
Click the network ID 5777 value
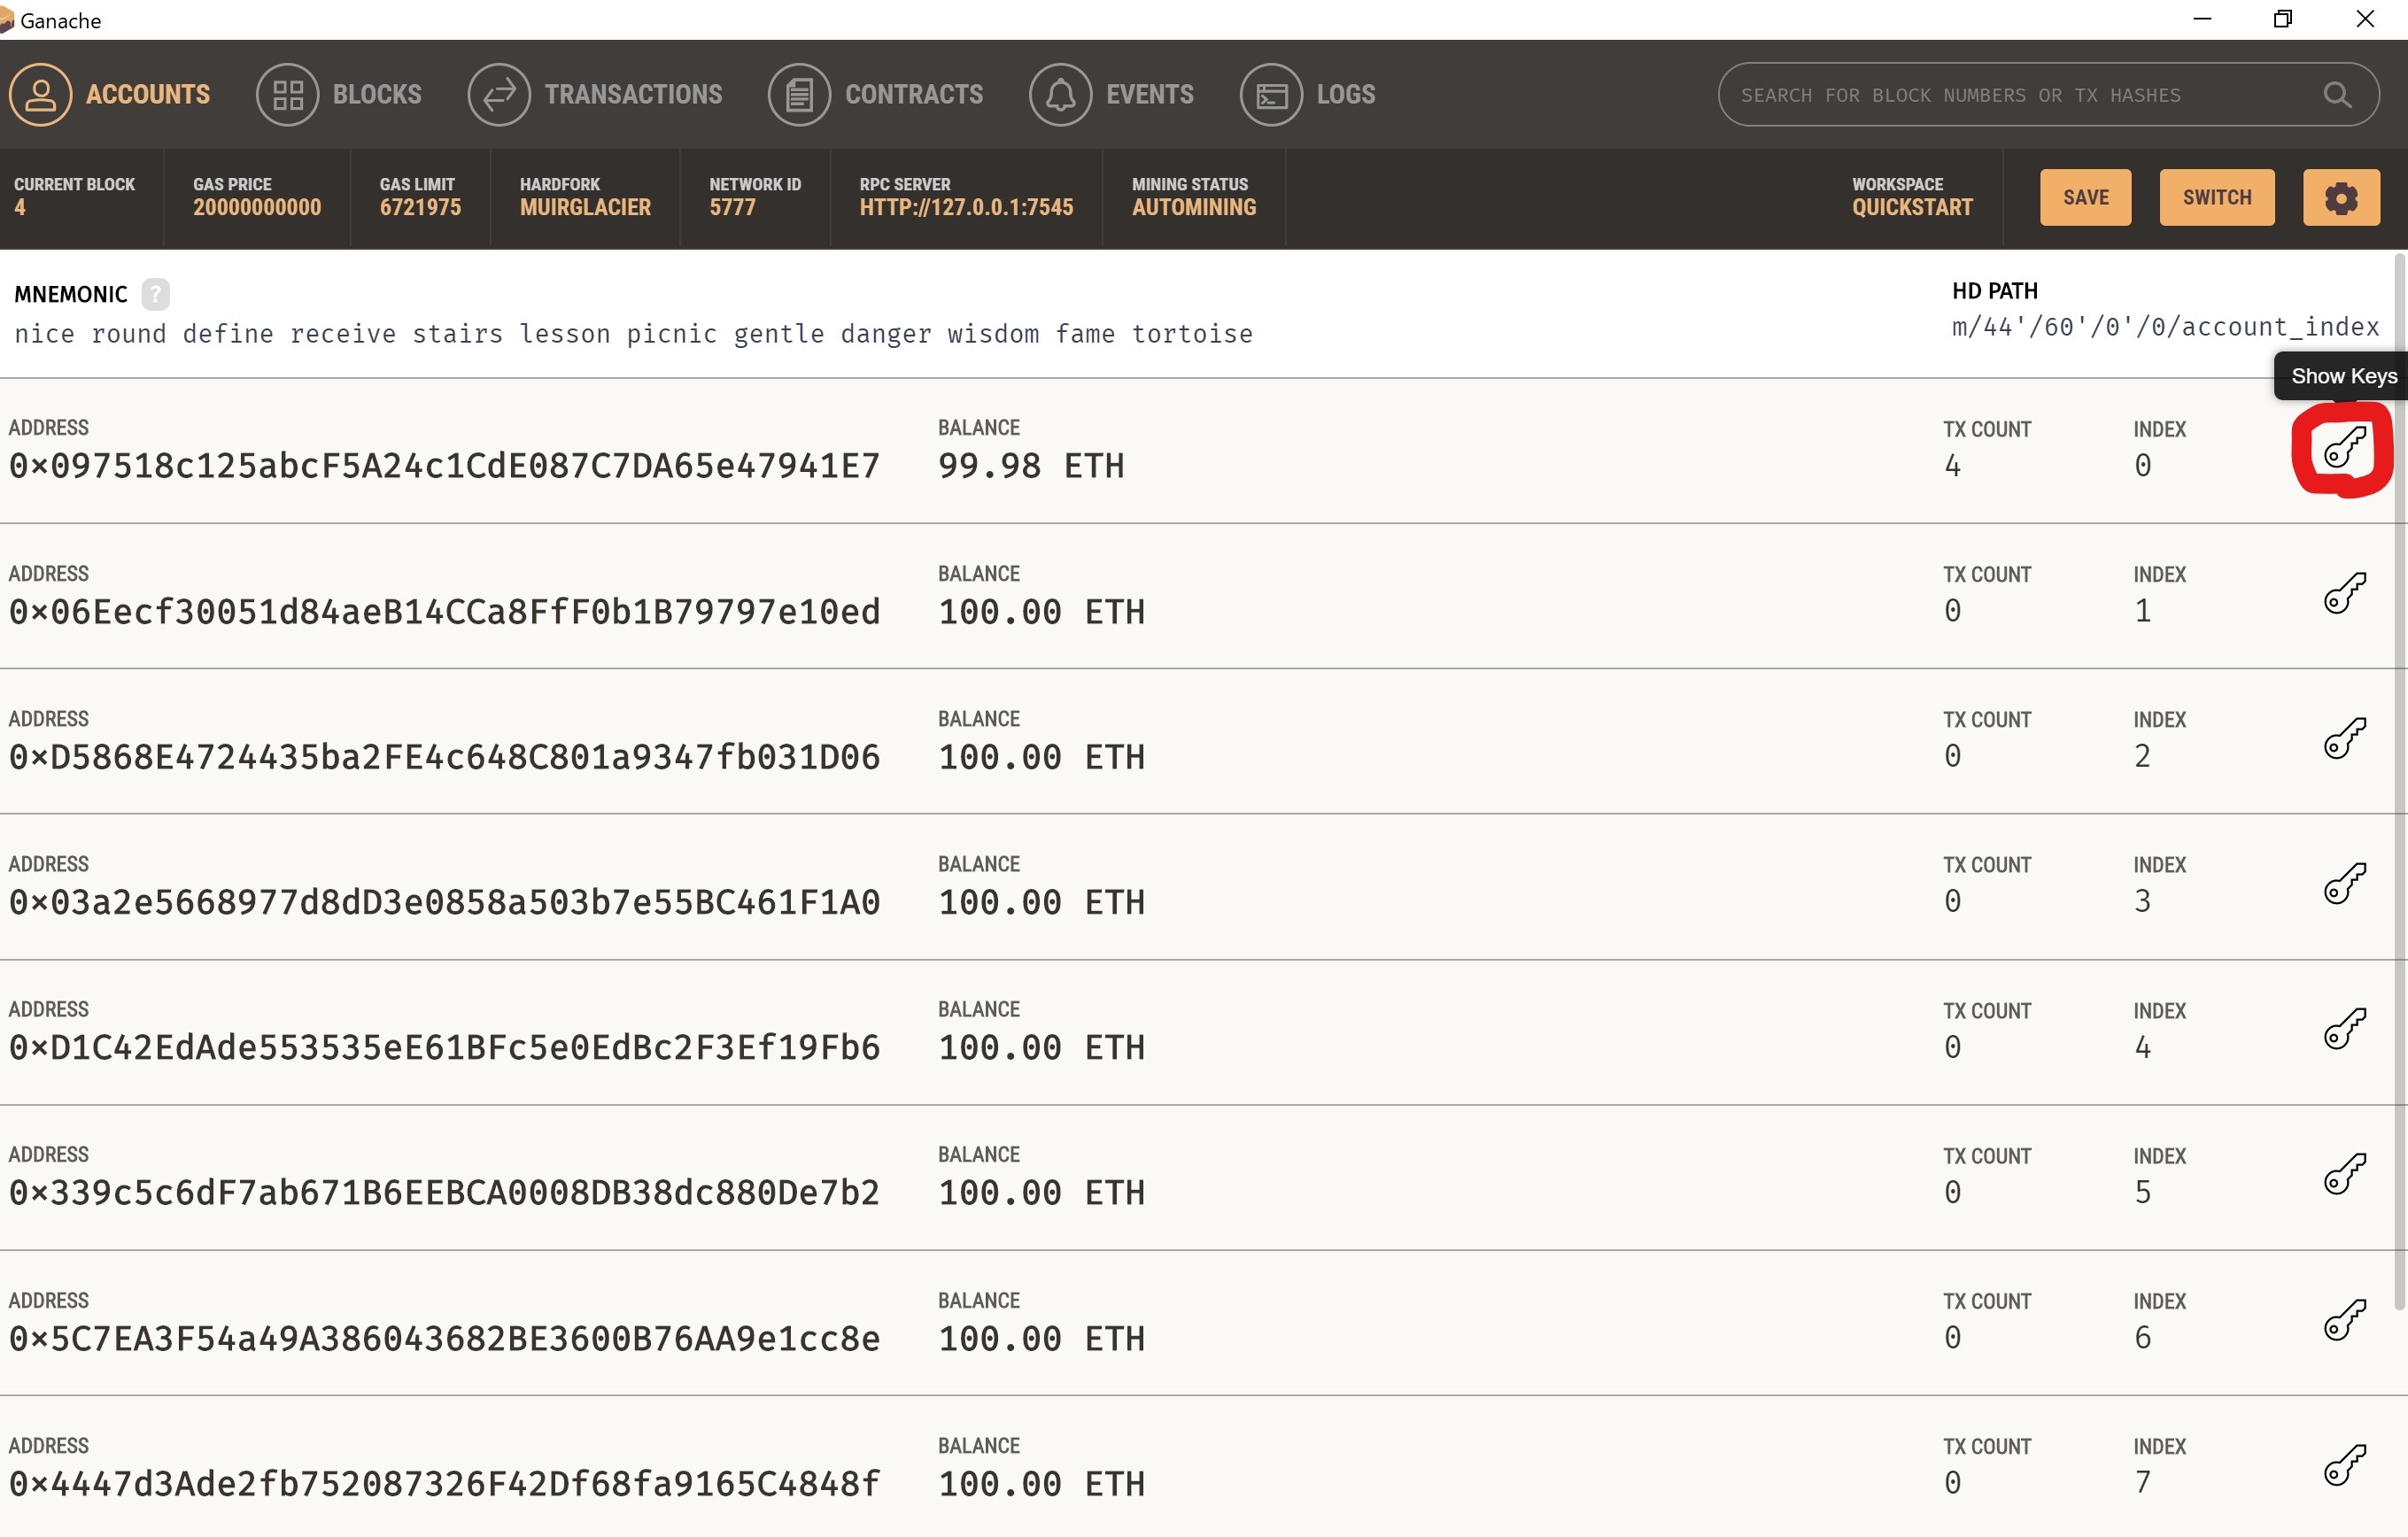pos(732,207)
